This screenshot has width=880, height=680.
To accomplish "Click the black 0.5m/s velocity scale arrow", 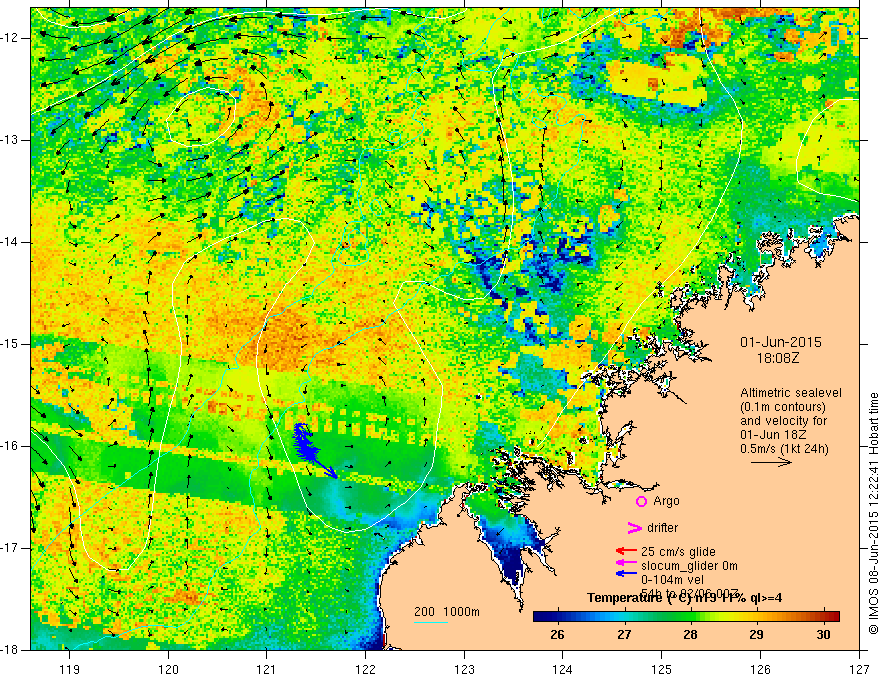I will click(771, 462).
